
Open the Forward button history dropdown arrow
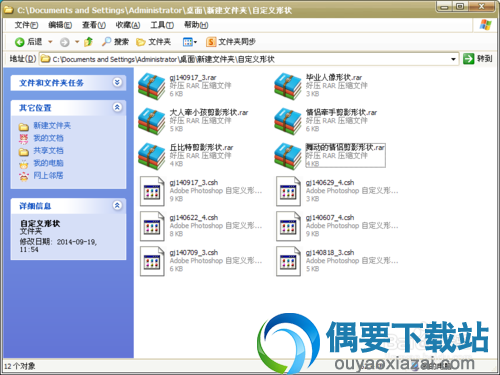pyautogui.click(x=77, y=42)
